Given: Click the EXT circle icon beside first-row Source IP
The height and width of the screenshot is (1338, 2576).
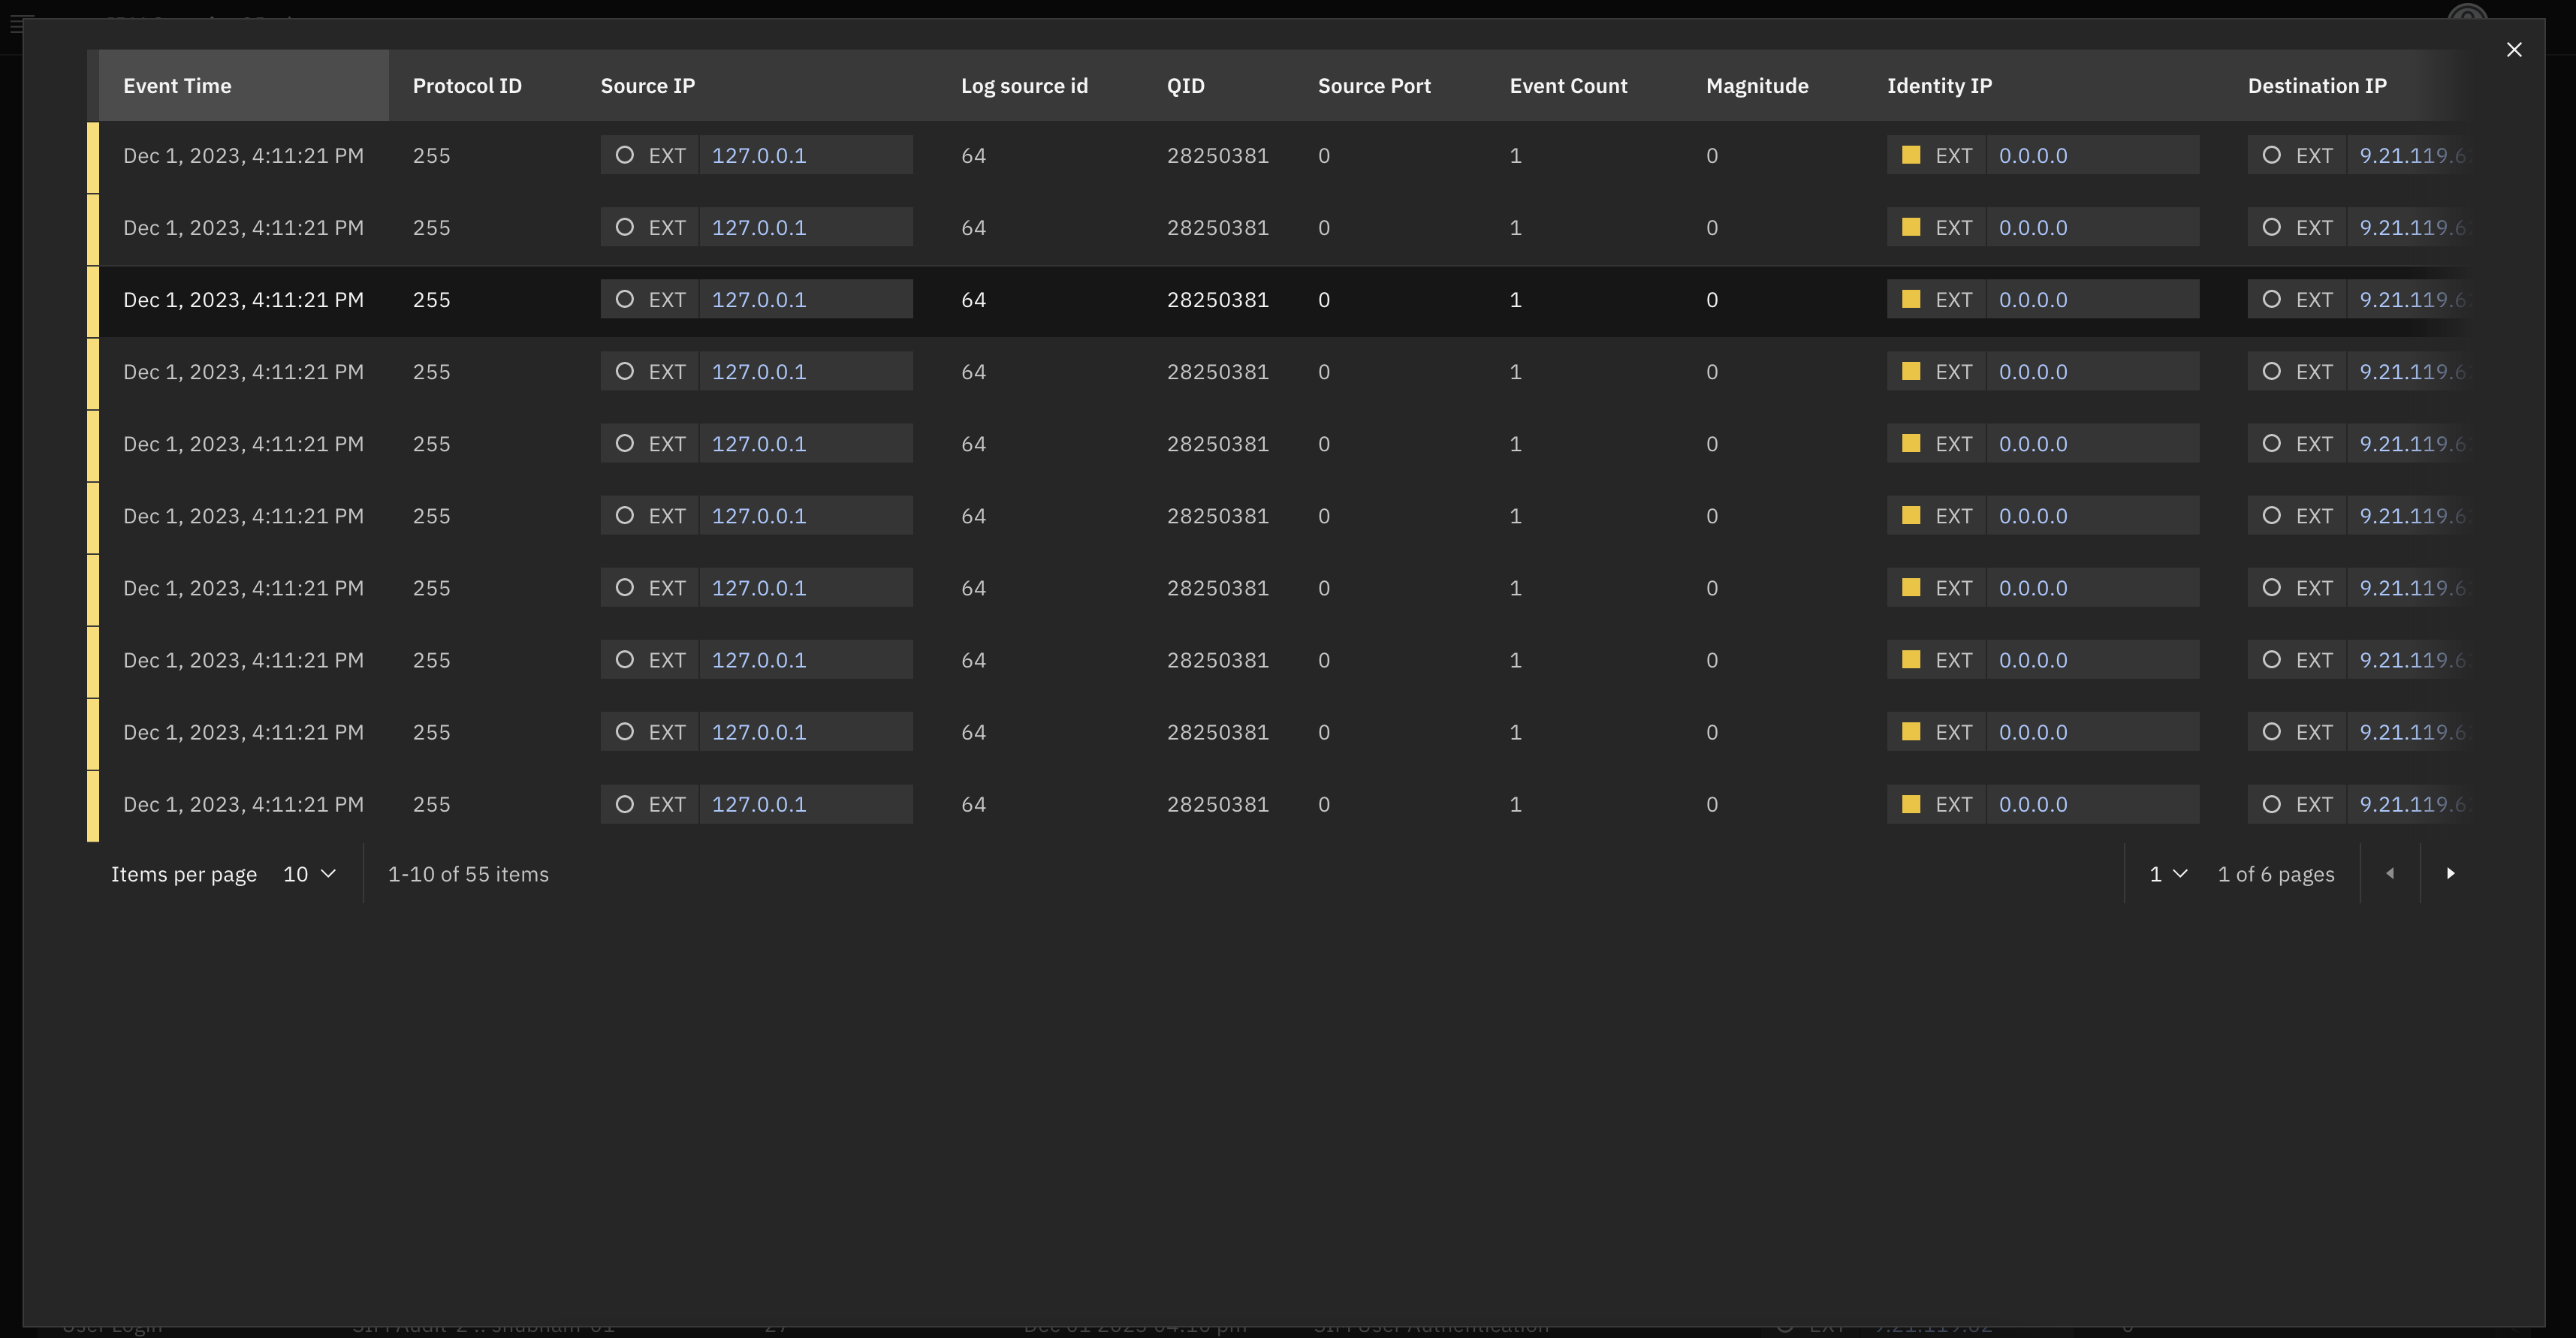Looking at the screenshot, I should click(626, 155).
